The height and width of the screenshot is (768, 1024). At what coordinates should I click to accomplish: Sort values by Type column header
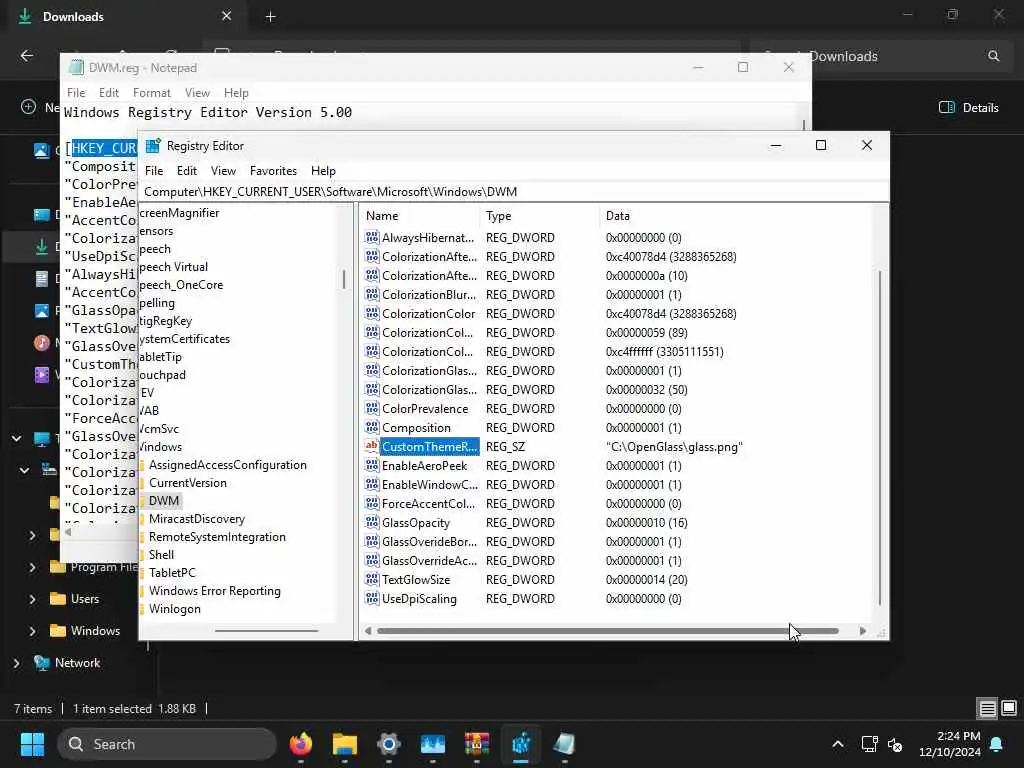[540, 216]
